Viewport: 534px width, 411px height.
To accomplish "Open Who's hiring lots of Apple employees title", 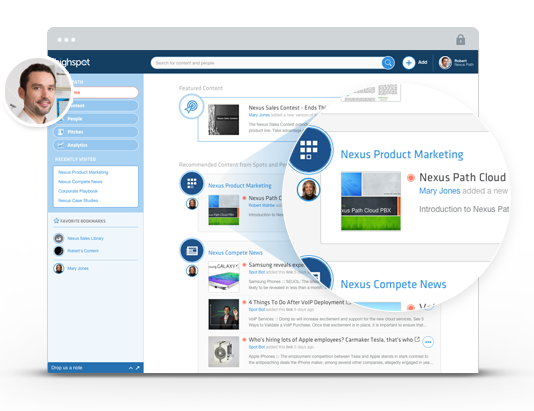I will (331, 339).
